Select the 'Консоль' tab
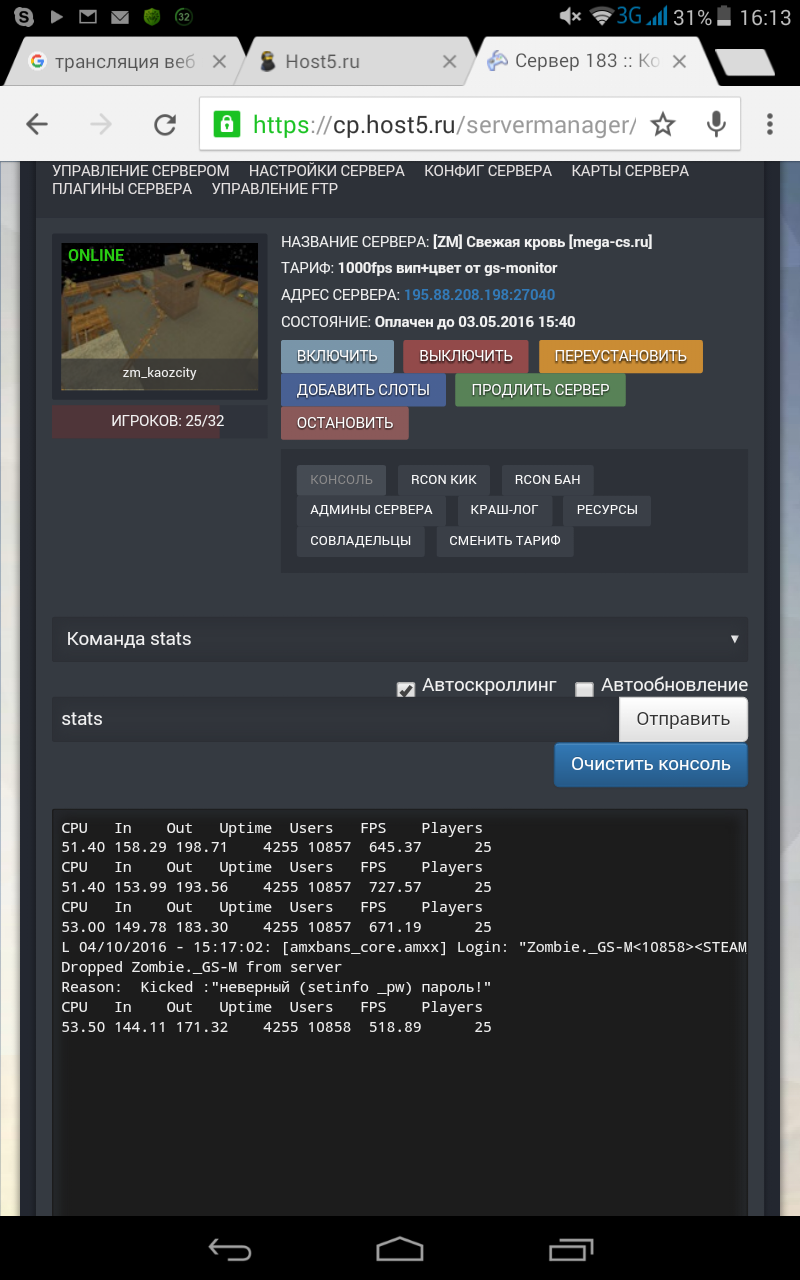800x1280 pixels. 341,480
